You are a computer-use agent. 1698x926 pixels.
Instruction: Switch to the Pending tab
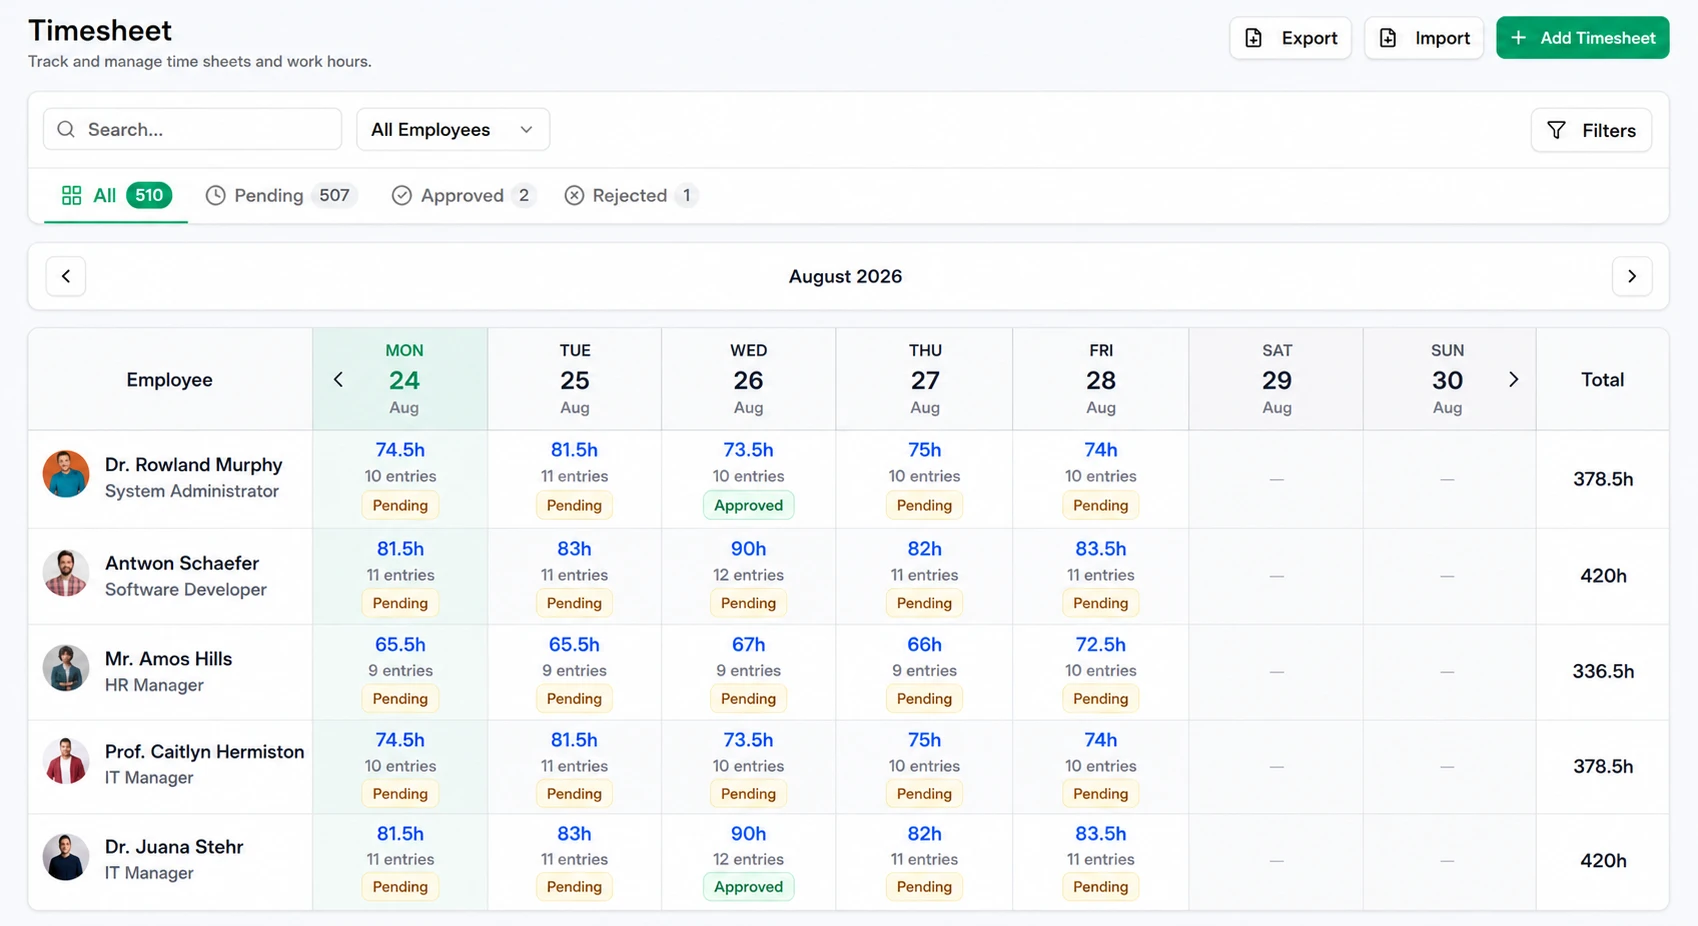[x=281, y=195]
